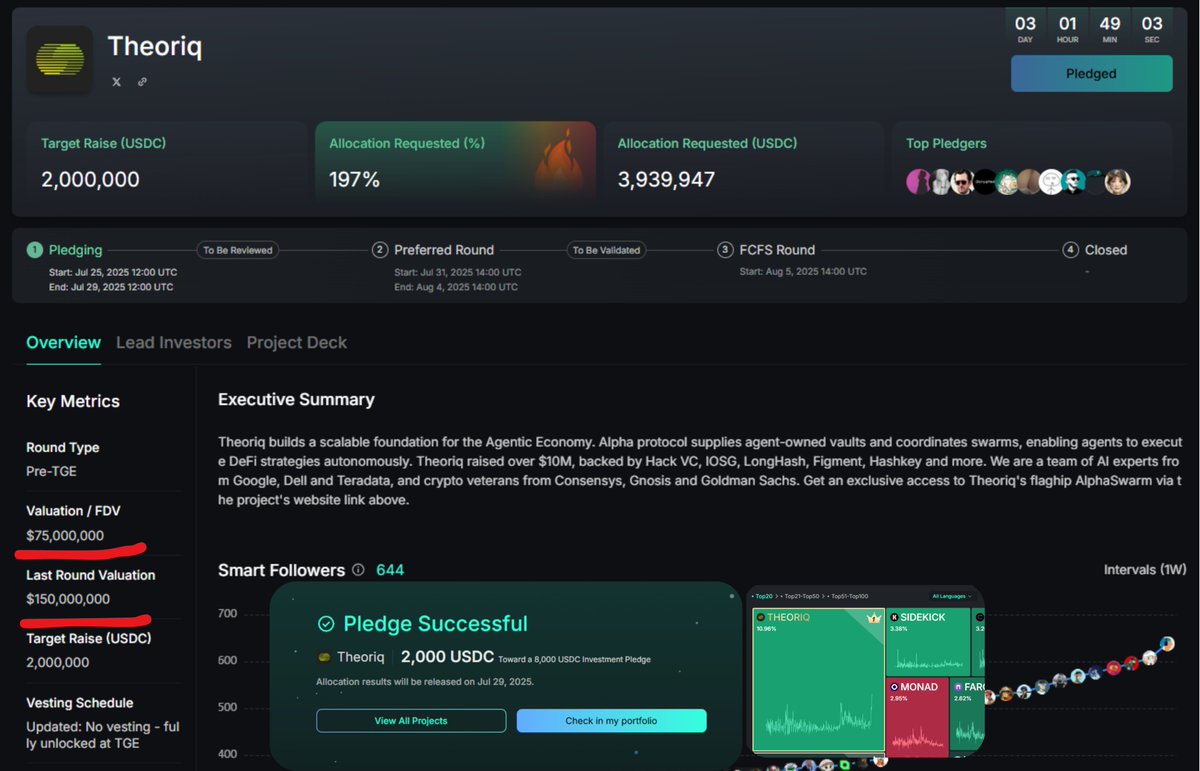Click the Key Metrics heading
The height and width of the screenshot is (771, 1200).
click(x=73, y=401)
